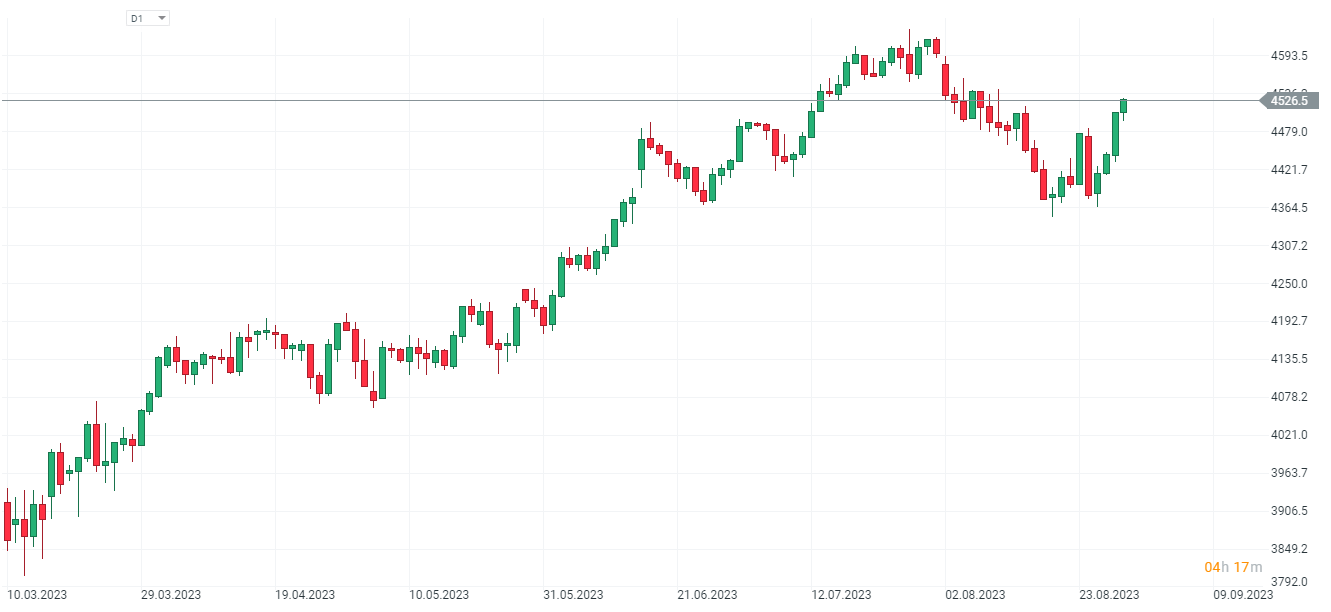Select the 4364.5 price level label
The height and width of the screenshot is (612, 1331).
point(1290,207)
